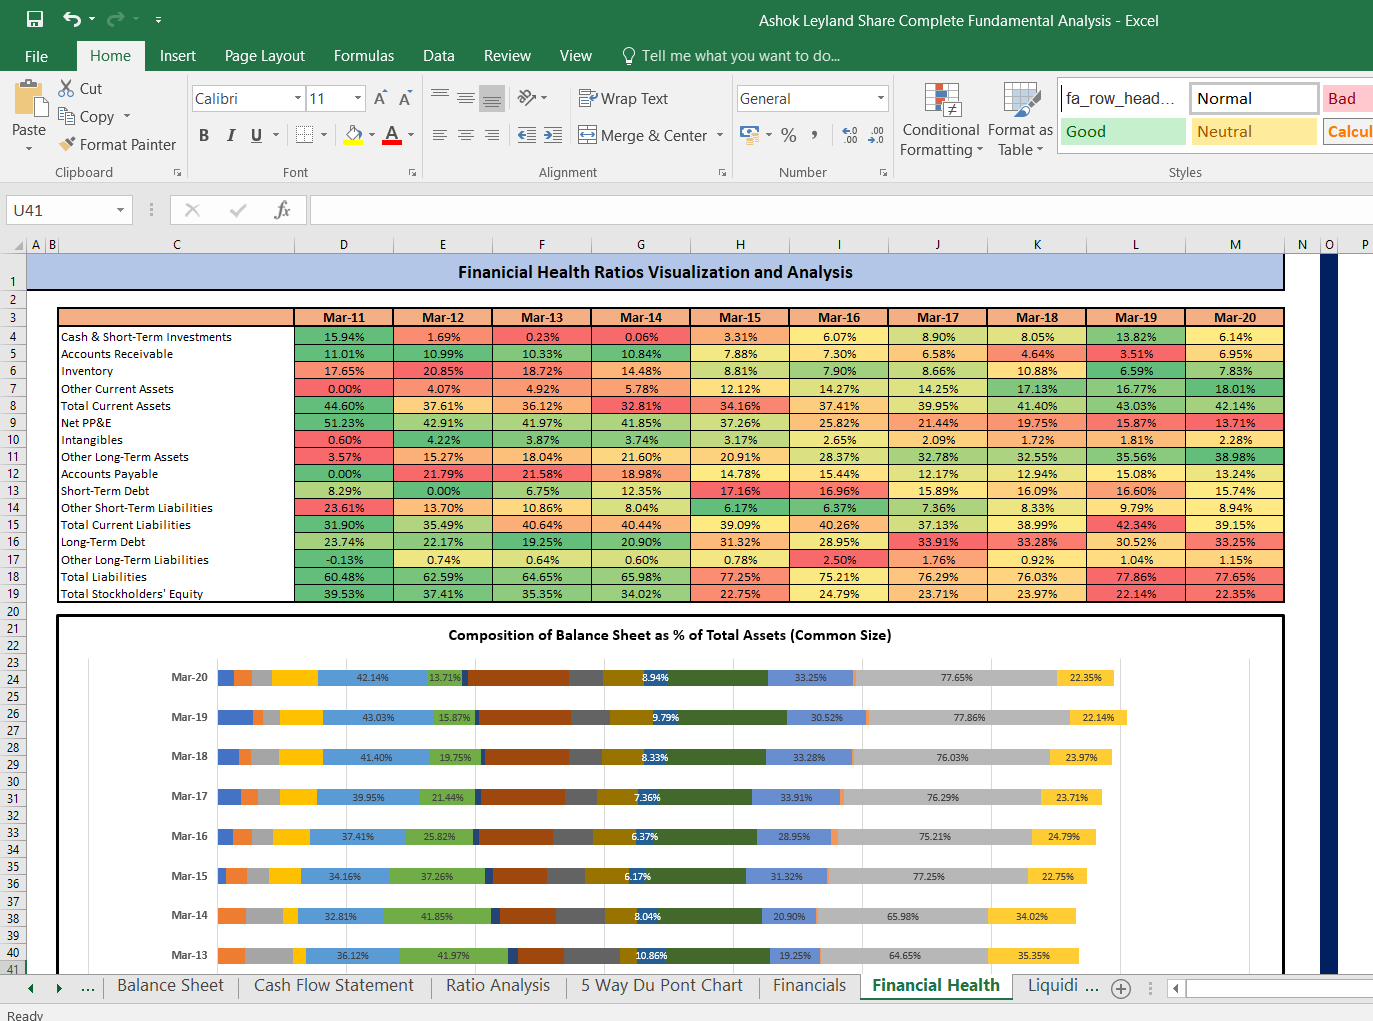1373x1021 pixels.
Task: Apply the Neutral cell style
Action: (1254, 131)
